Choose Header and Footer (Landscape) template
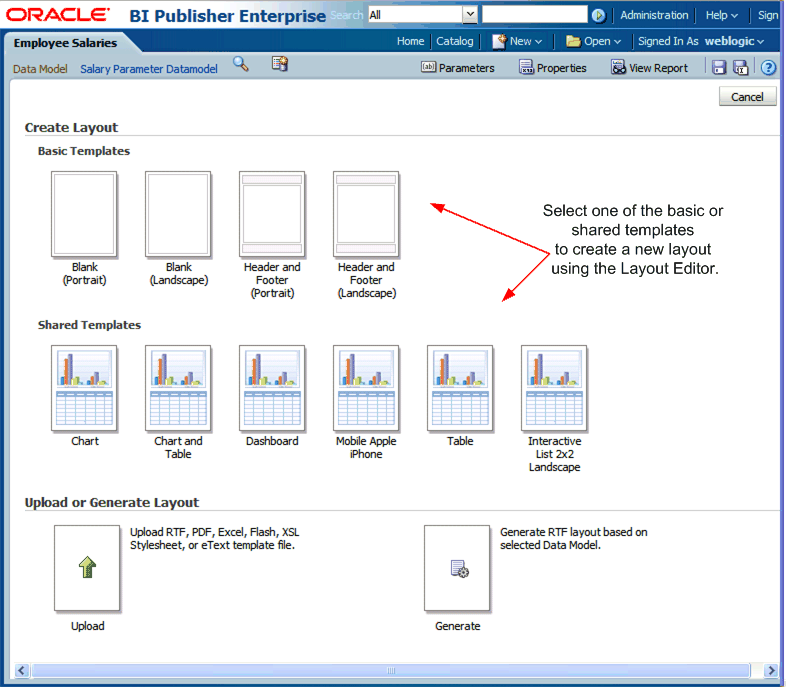Image resolution: width=786 pixels, height=687 pixels. 366,214
